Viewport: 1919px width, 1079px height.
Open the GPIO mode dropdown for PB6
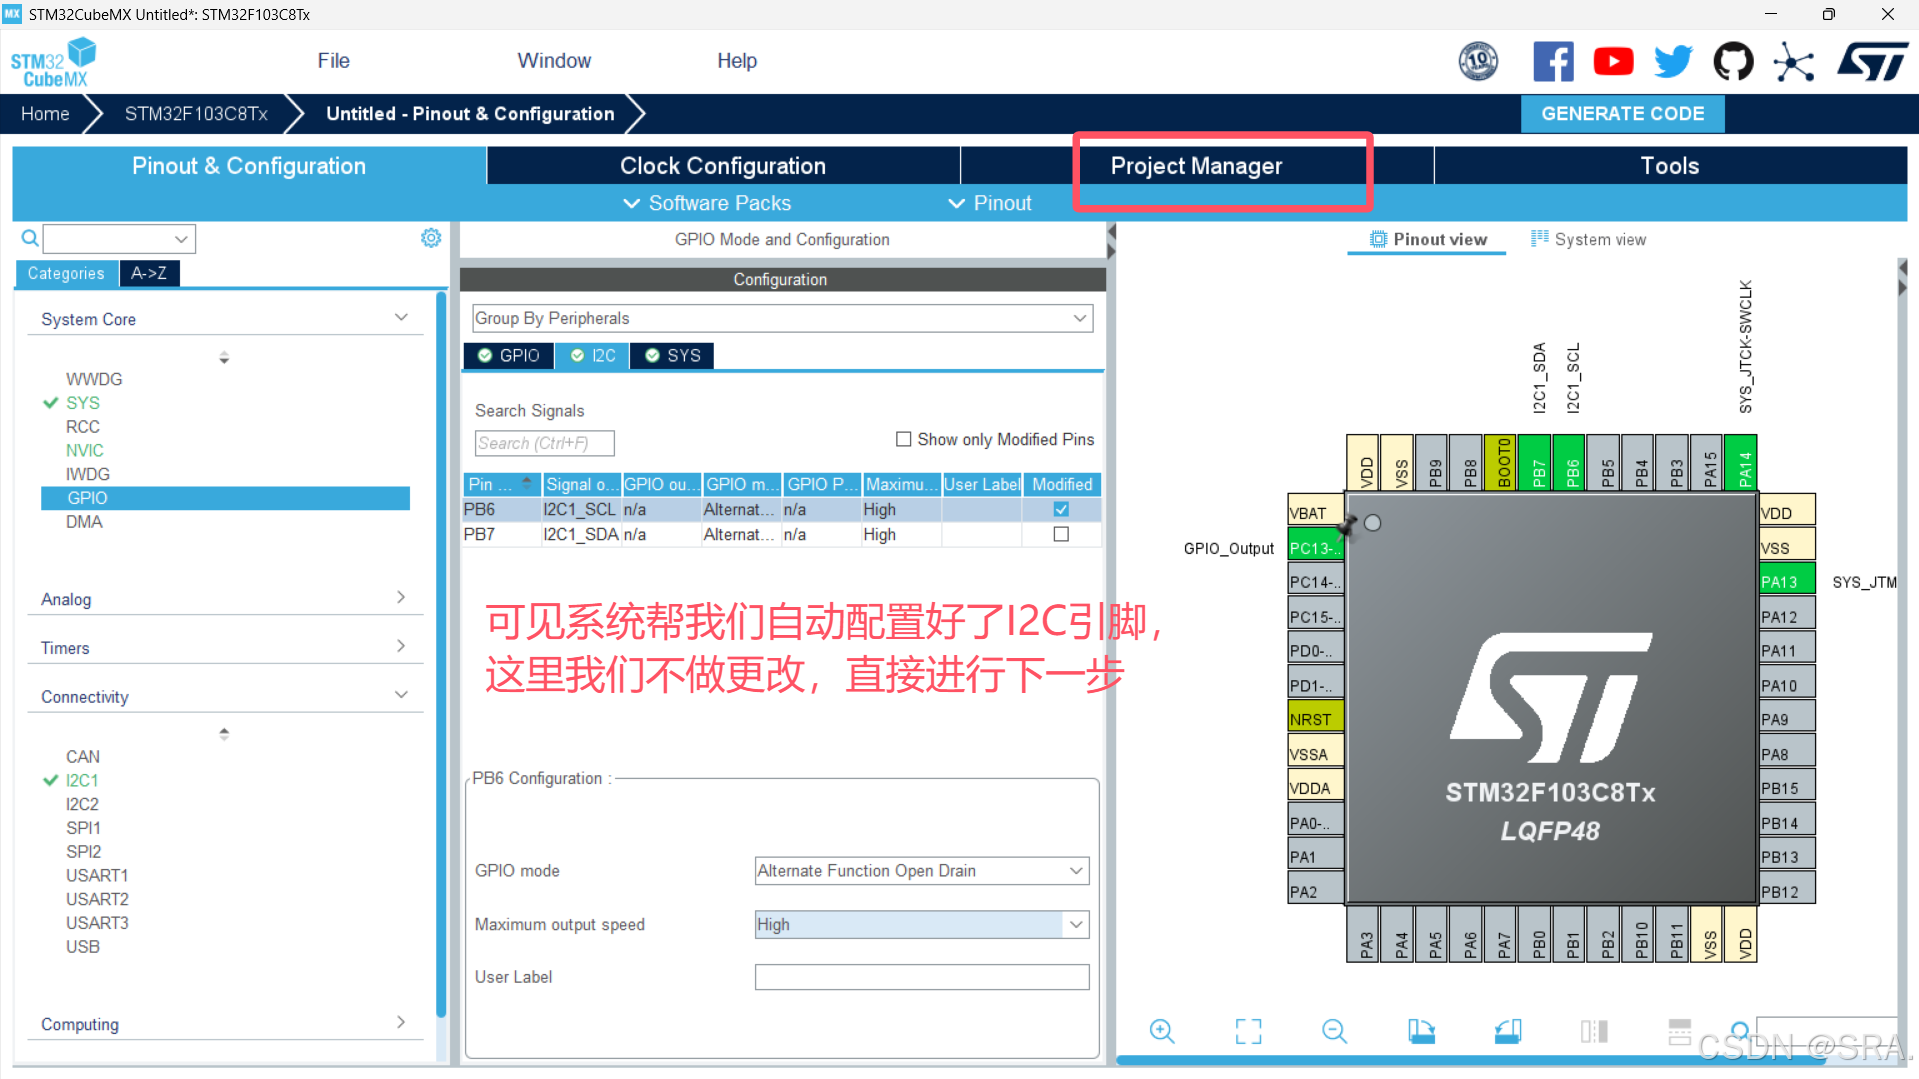coord(1075,870)
